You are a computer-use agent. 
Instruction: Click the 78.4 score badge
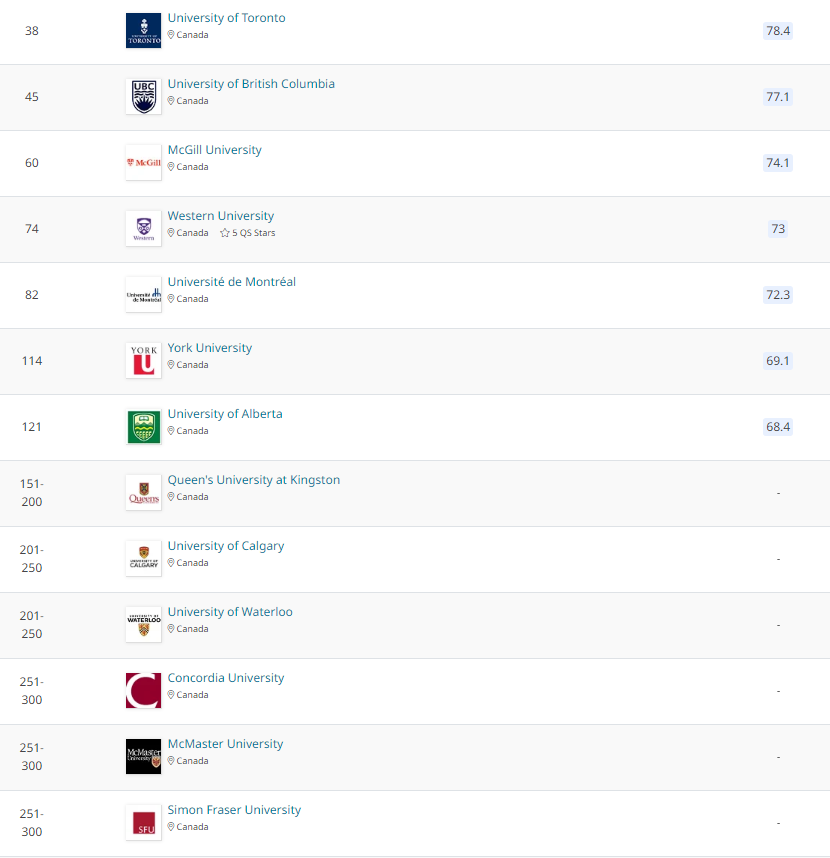[778, 31]
